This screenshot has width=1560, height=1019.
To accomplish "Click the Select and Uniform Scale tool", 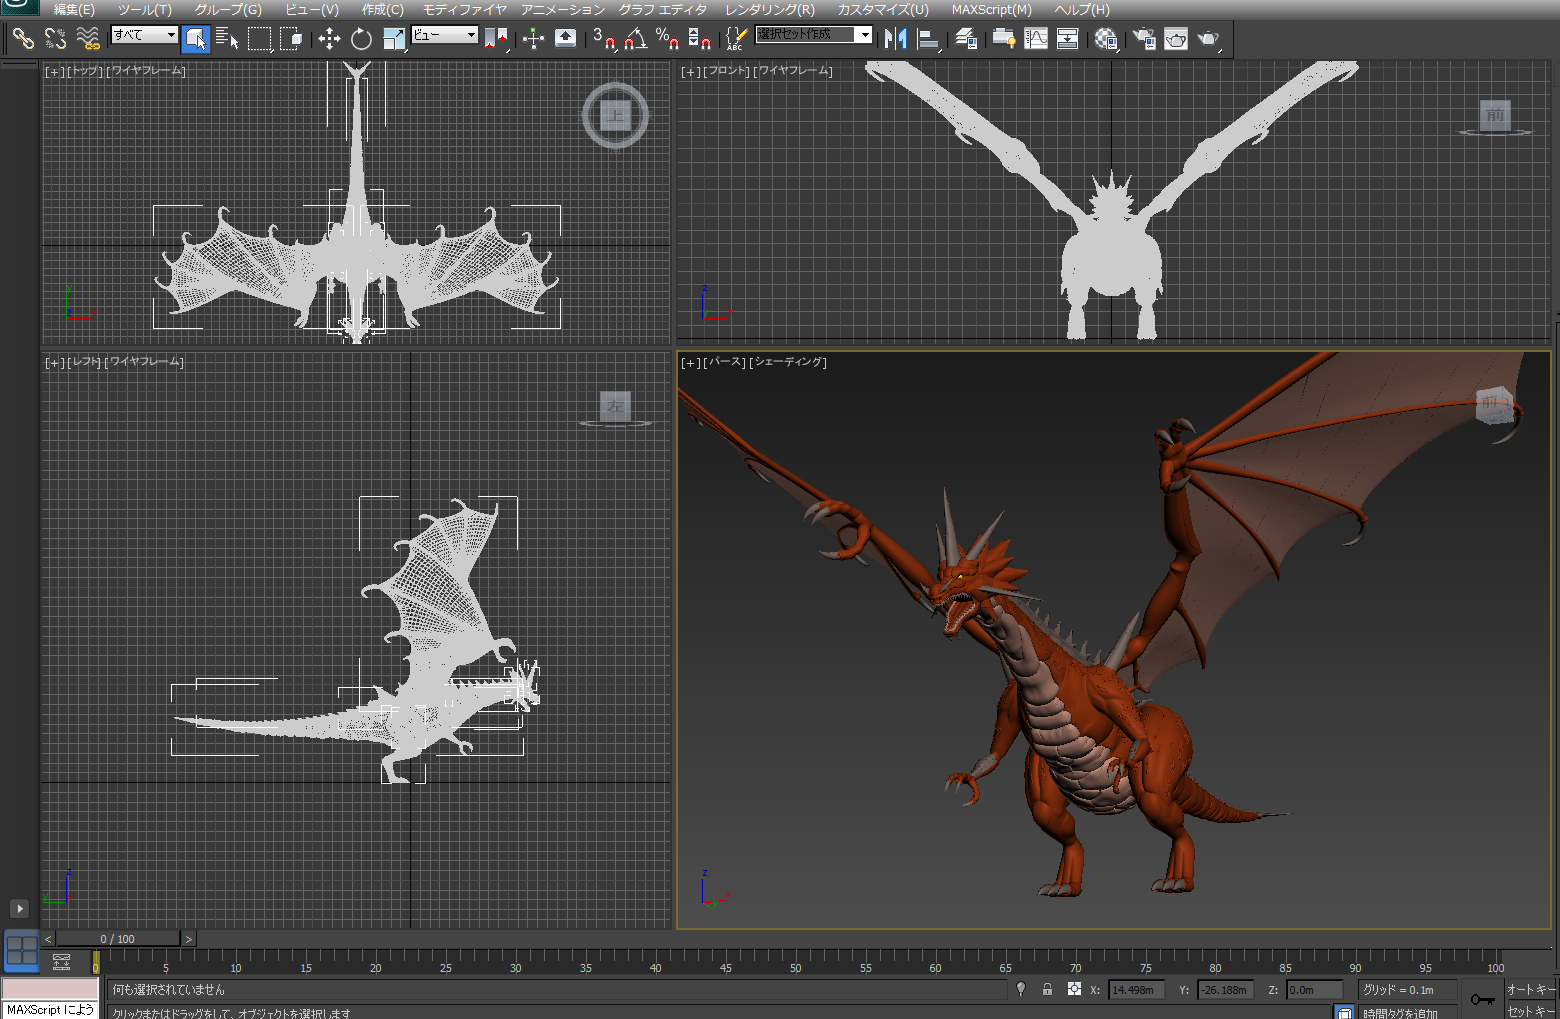I will pos(394,39).
